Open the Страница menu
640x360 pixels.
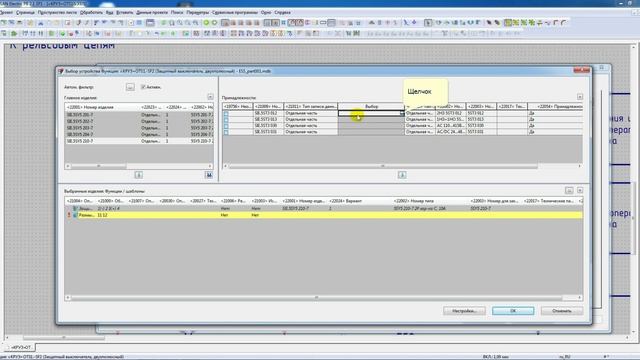[x=25, y=13]
